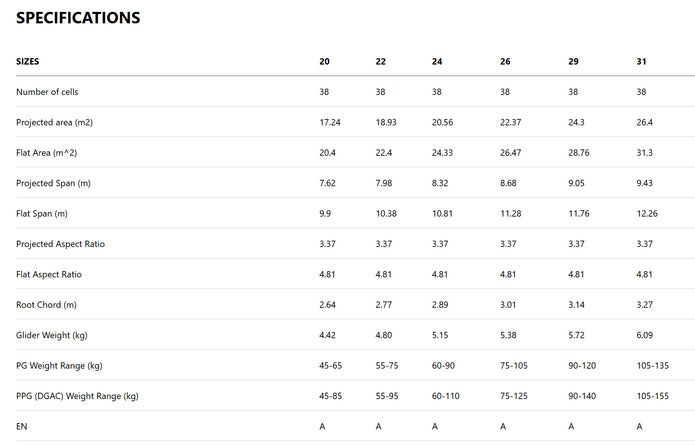This screenshot has height=445, width=695.
Task: Click the SPECIFICATIONS heading
Action: coord(78,18)
